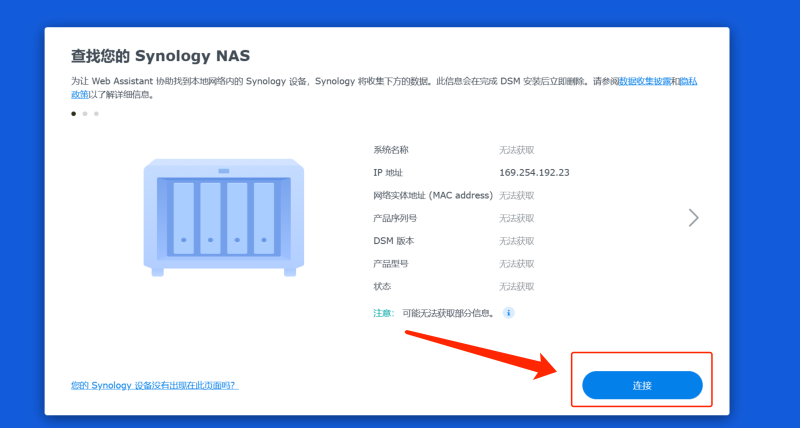Click the 连接 connect button
800x428 pixels.
[x=642, y=385]
